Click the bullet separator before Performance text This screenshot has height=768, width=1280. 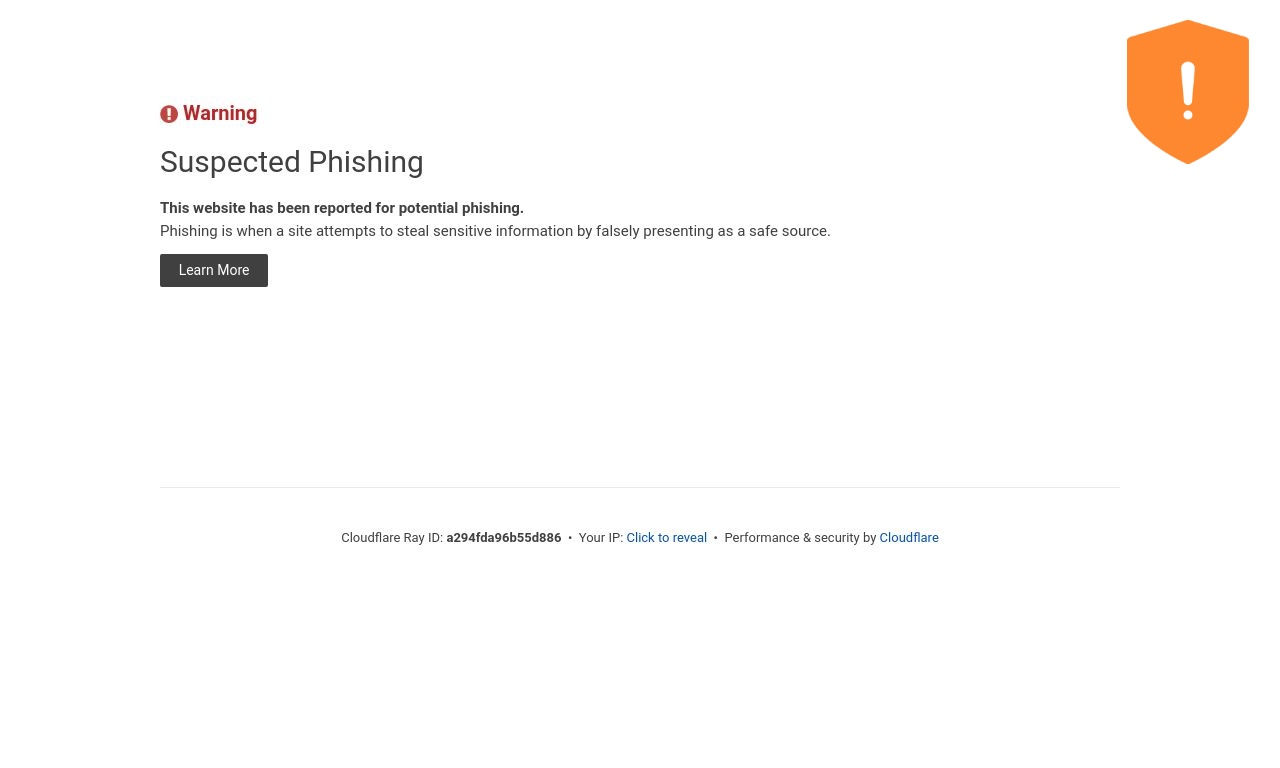click(716, 538)
